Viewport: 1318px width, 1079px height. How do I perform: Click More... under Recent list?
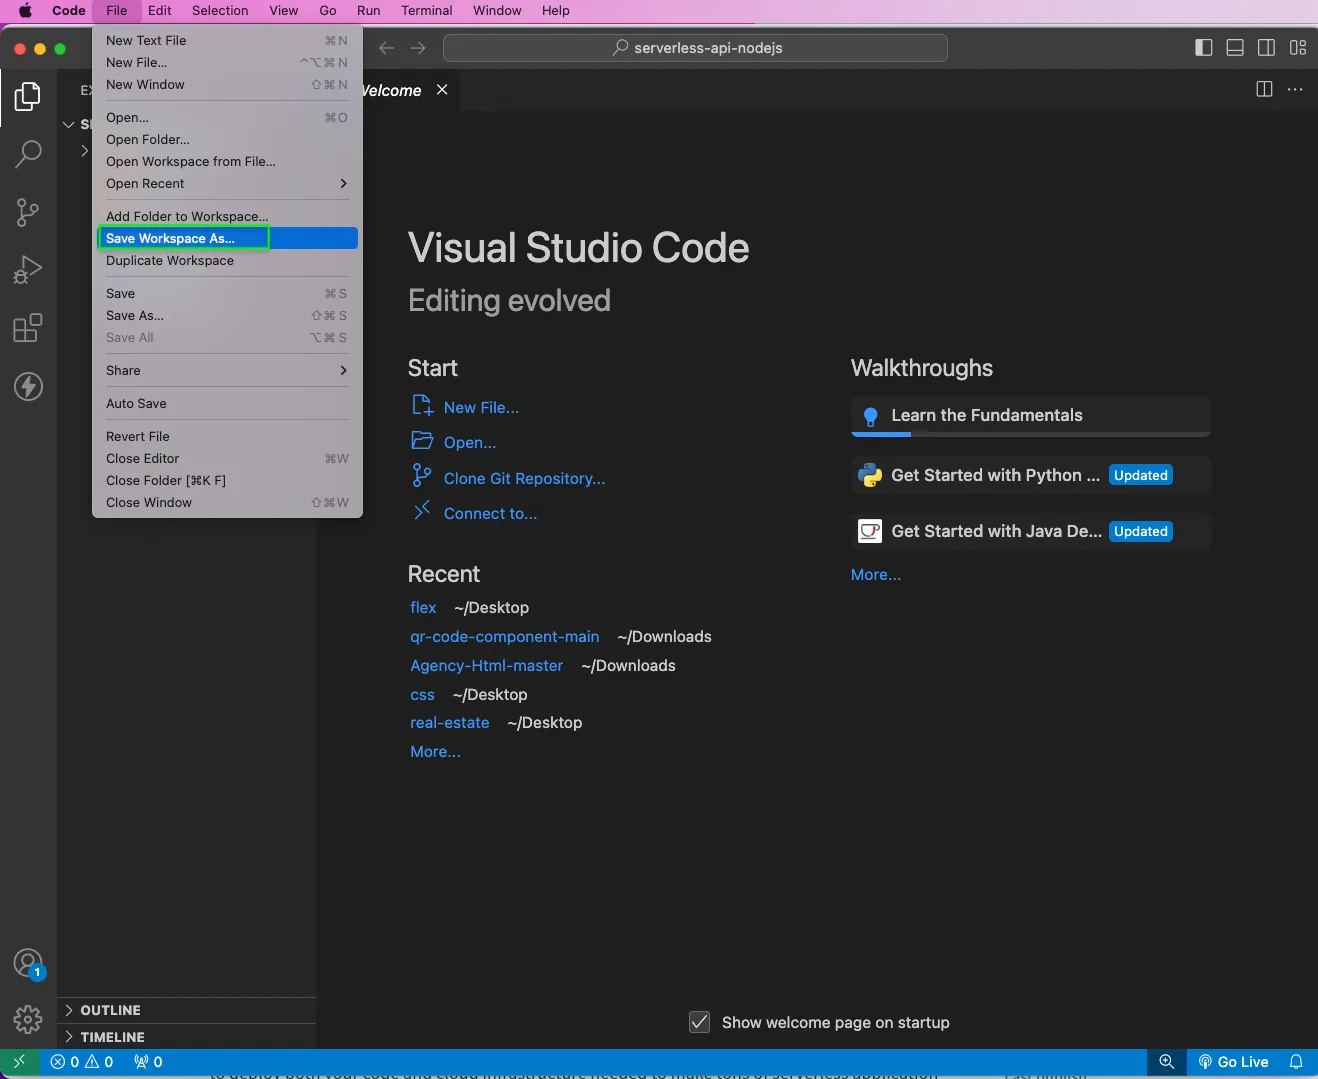[435, 752]
